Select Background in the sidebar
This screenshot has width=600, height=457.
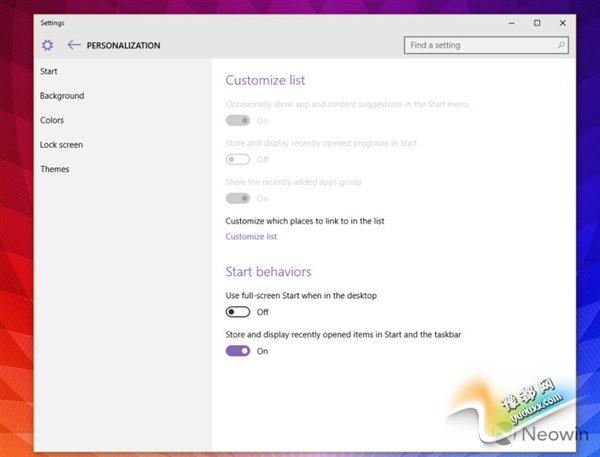(62, 96)
